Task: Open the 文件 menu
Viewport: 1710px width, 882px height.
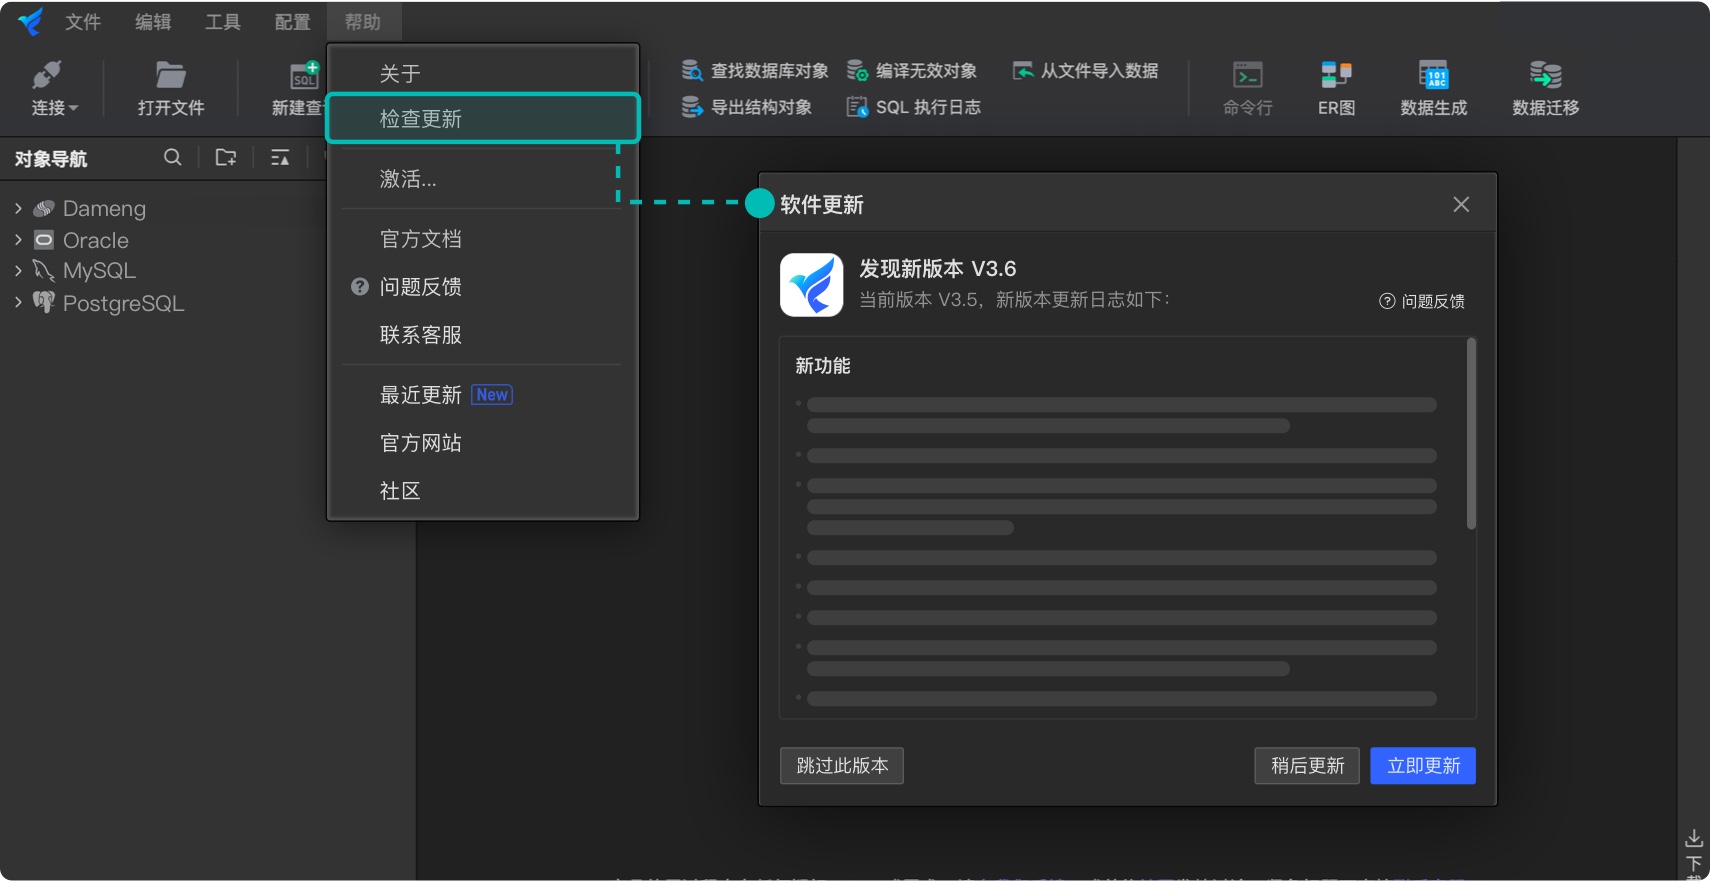Action: (83, 22)
